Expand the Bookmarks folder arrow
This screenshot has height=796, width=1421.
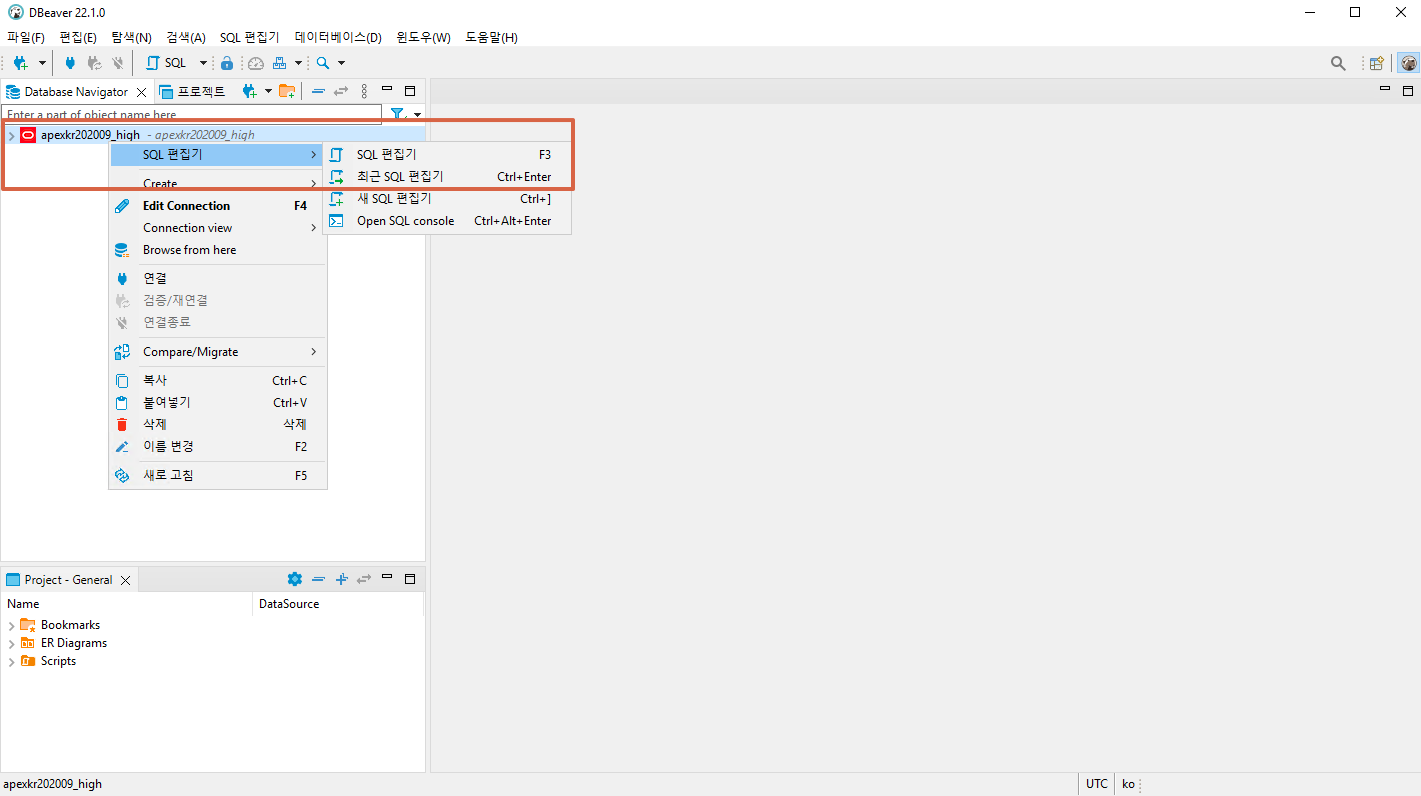coord(11,626)
